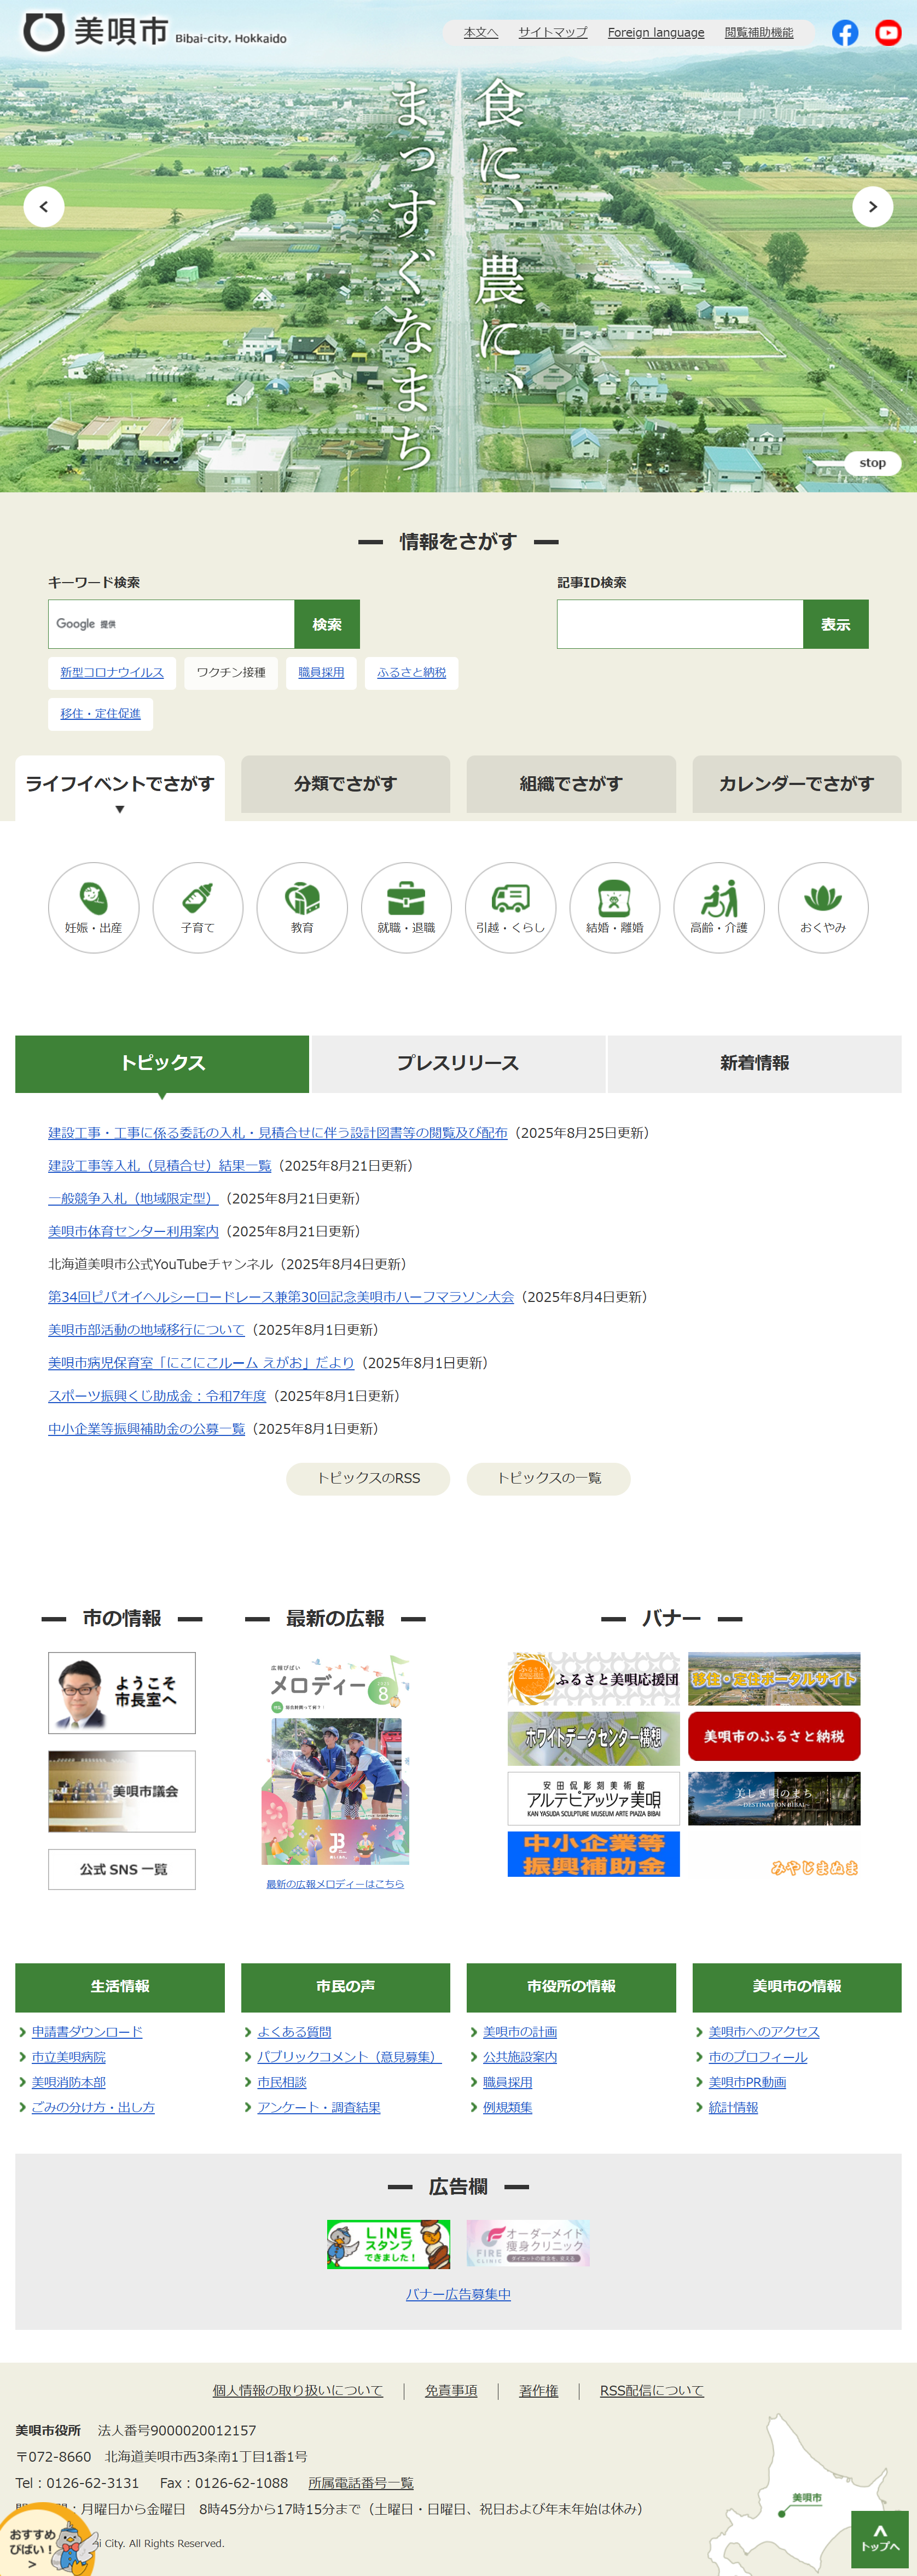Click the green 検索 button

pos(327,624)
